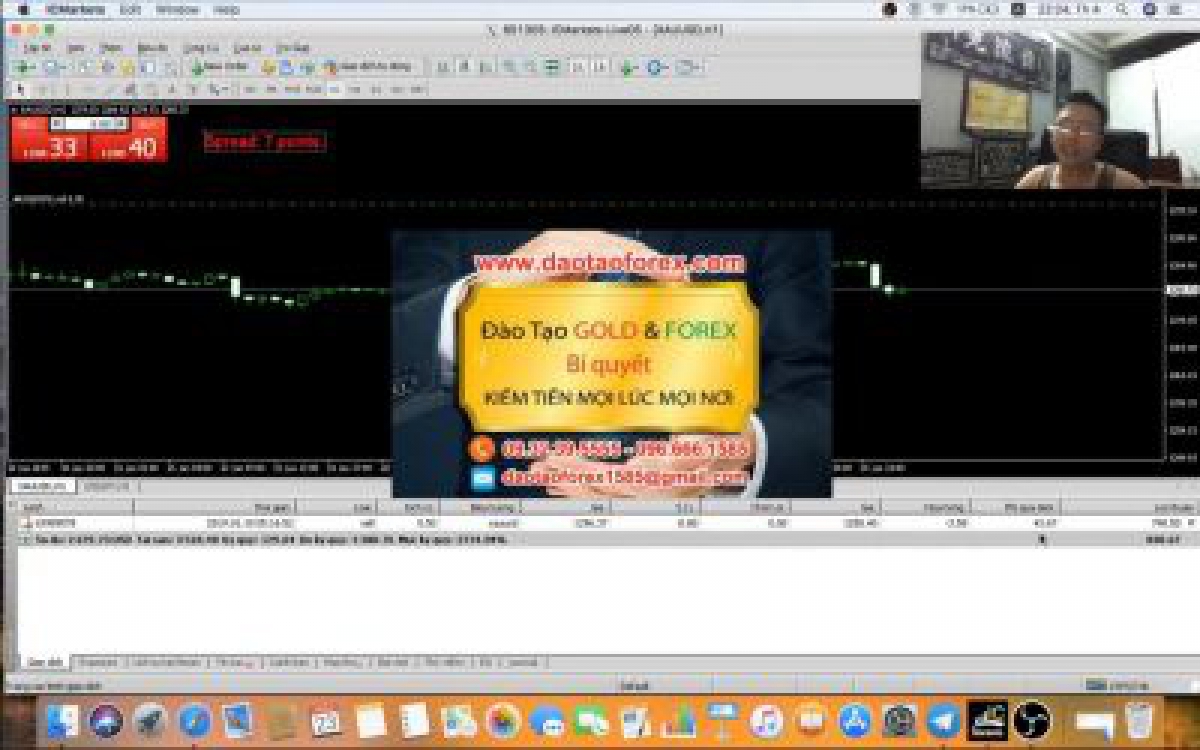Switch timeframe to H4

pos(354,90)
